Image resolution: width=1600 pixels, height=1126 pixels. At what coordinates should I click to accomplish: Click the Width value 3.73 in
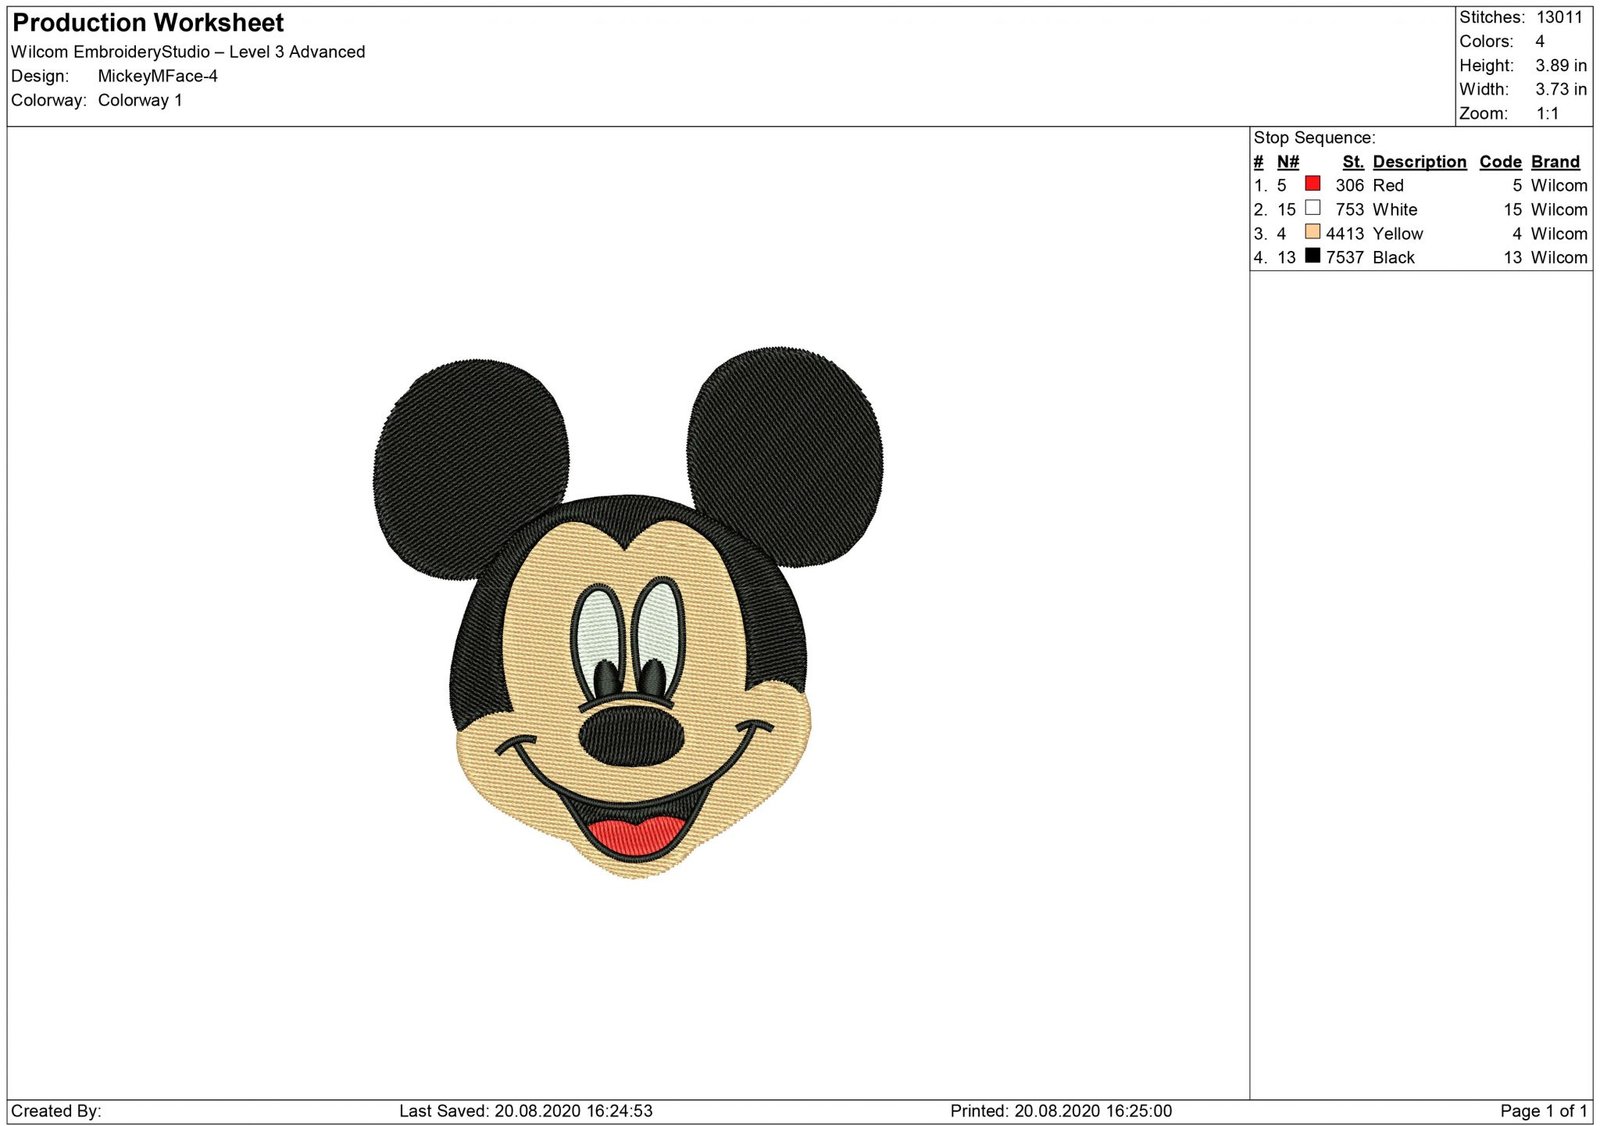click(1558, 89)
